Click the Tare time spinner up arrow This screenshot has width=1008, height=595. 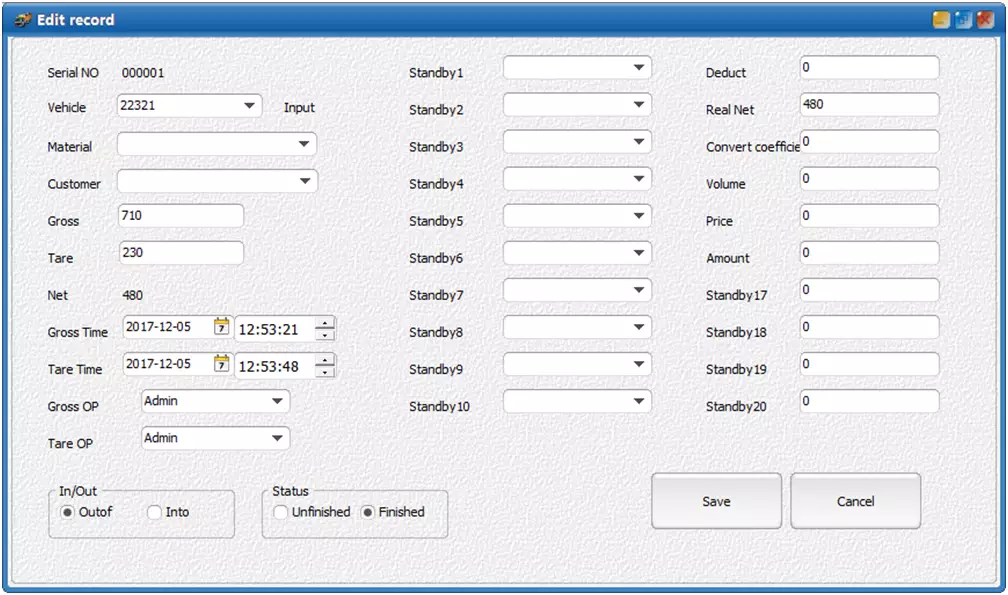click(325, 360)
